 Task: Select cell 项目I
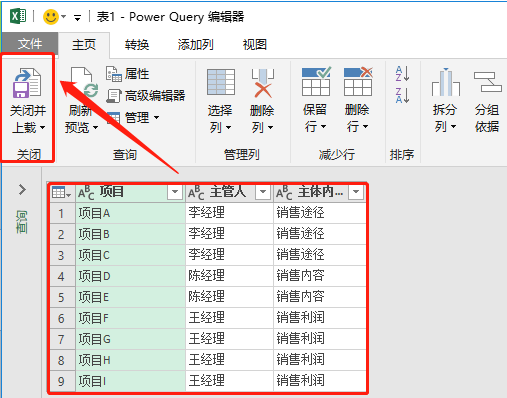coord(130,381)
